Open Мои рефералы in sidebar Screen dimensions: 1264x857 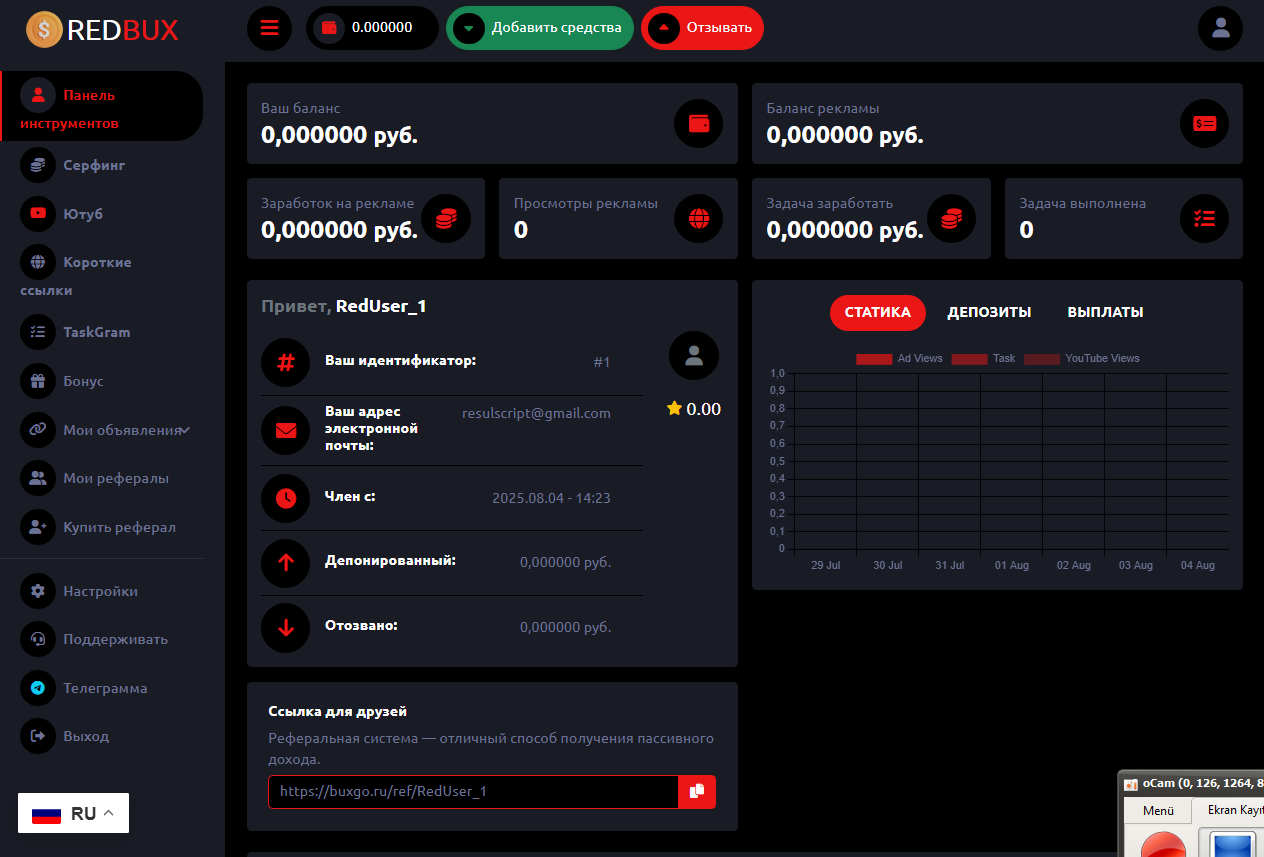95,478
